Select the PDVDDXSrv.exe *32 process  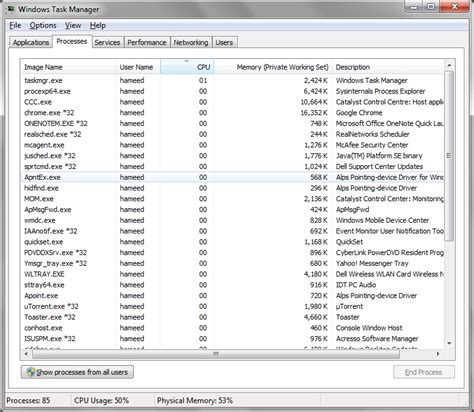[232, 252]
